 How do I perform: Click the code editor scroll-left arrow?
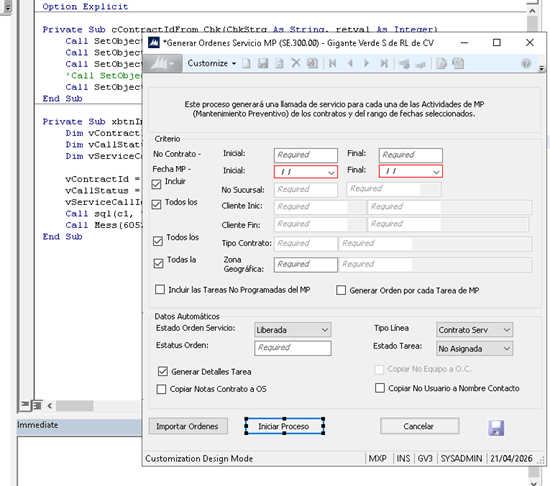[49, 406]
